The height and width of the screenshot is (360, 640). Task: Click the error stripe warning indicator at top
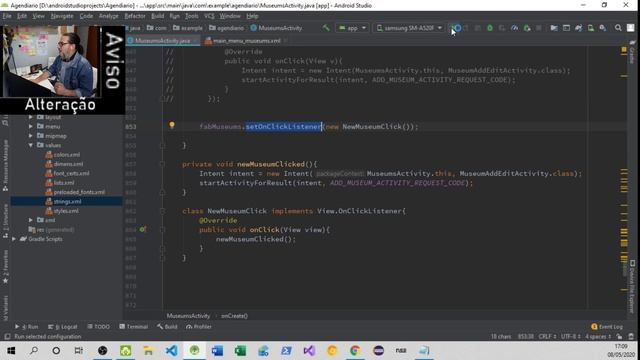tap(624, 50)
